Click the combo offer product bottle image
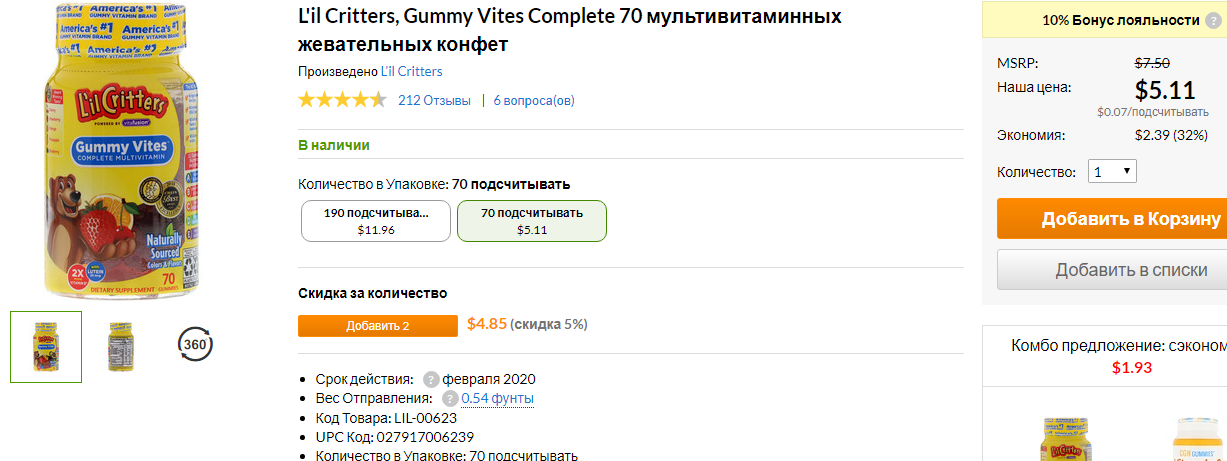Image resolution: width=1227 pixels, height=461 pixels. (1066, 438)
